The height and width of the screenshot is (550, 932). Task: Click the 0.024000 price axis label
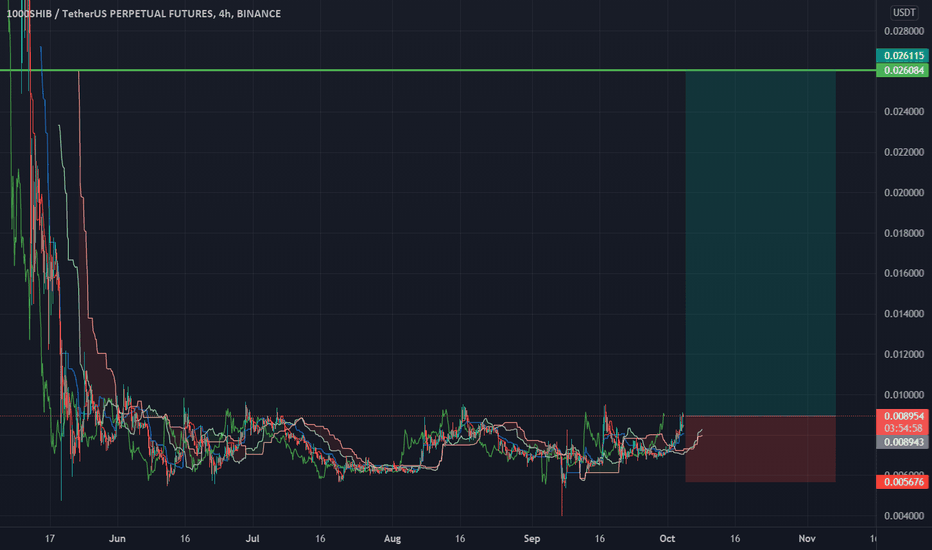click(x=903, y=111)
